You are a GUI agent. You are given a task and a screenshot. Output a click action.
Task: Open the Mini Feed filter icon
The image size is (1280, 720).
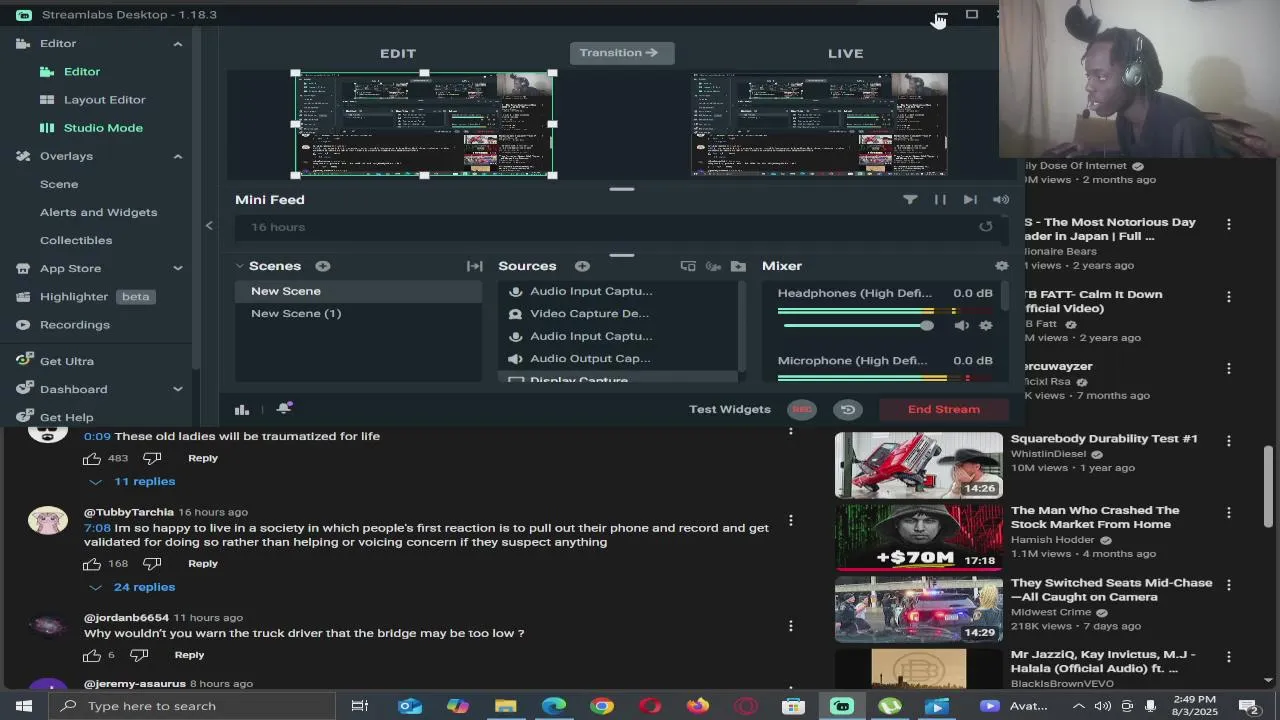[x=910, y=200]
